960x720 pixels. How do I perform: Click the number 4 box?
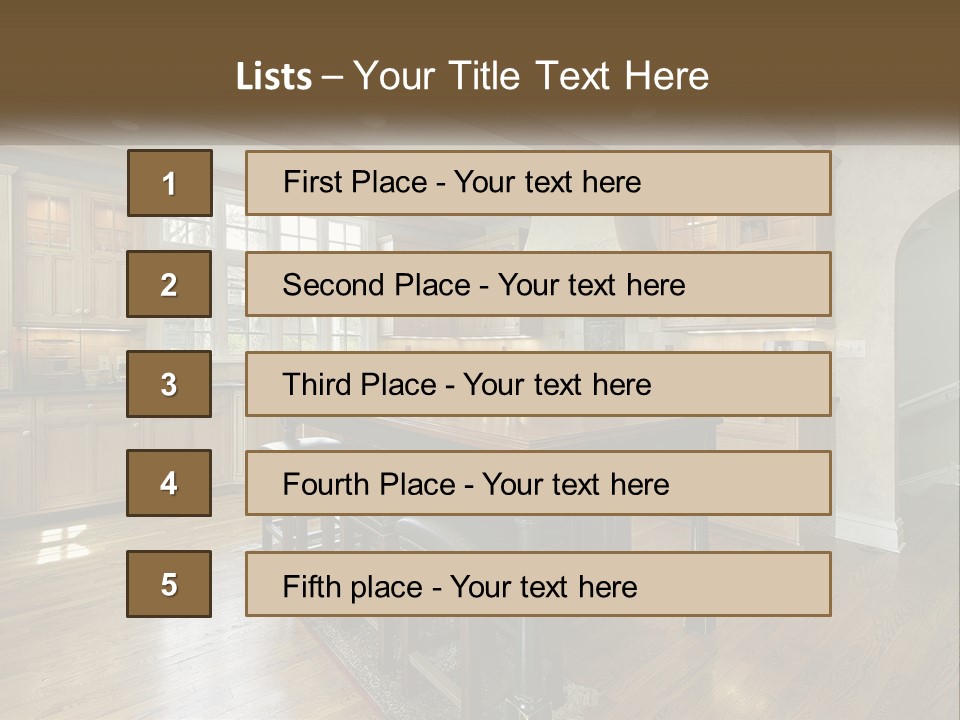point(169,483)
